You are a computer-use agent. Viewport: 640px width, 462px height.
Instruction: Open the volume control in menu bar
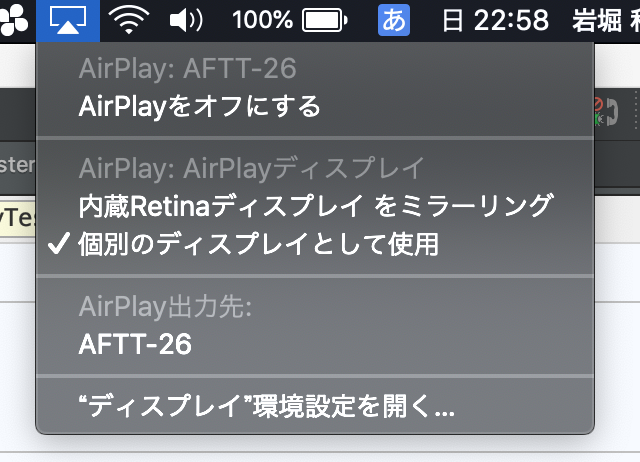pos(187,20)
